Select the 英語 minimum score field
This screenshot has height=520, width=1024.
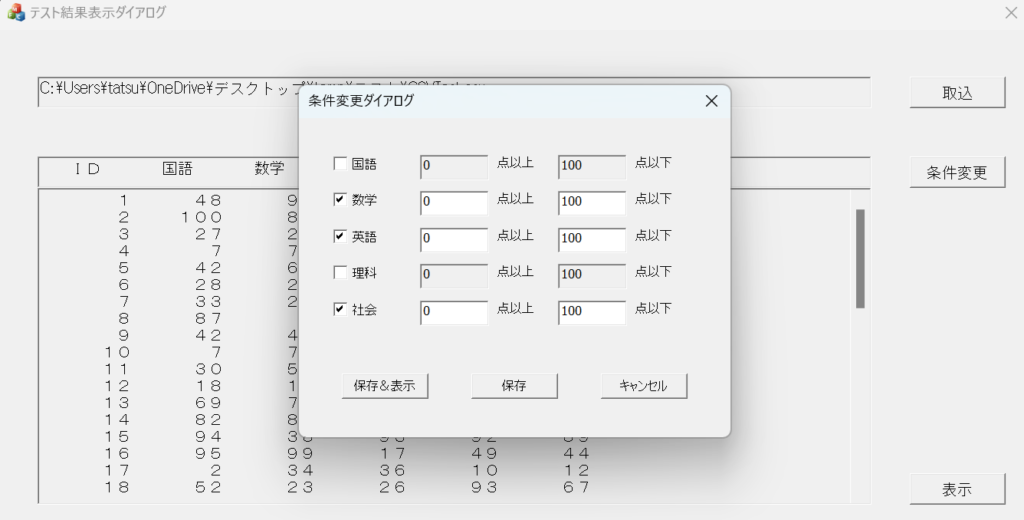(x=454, y=239)
